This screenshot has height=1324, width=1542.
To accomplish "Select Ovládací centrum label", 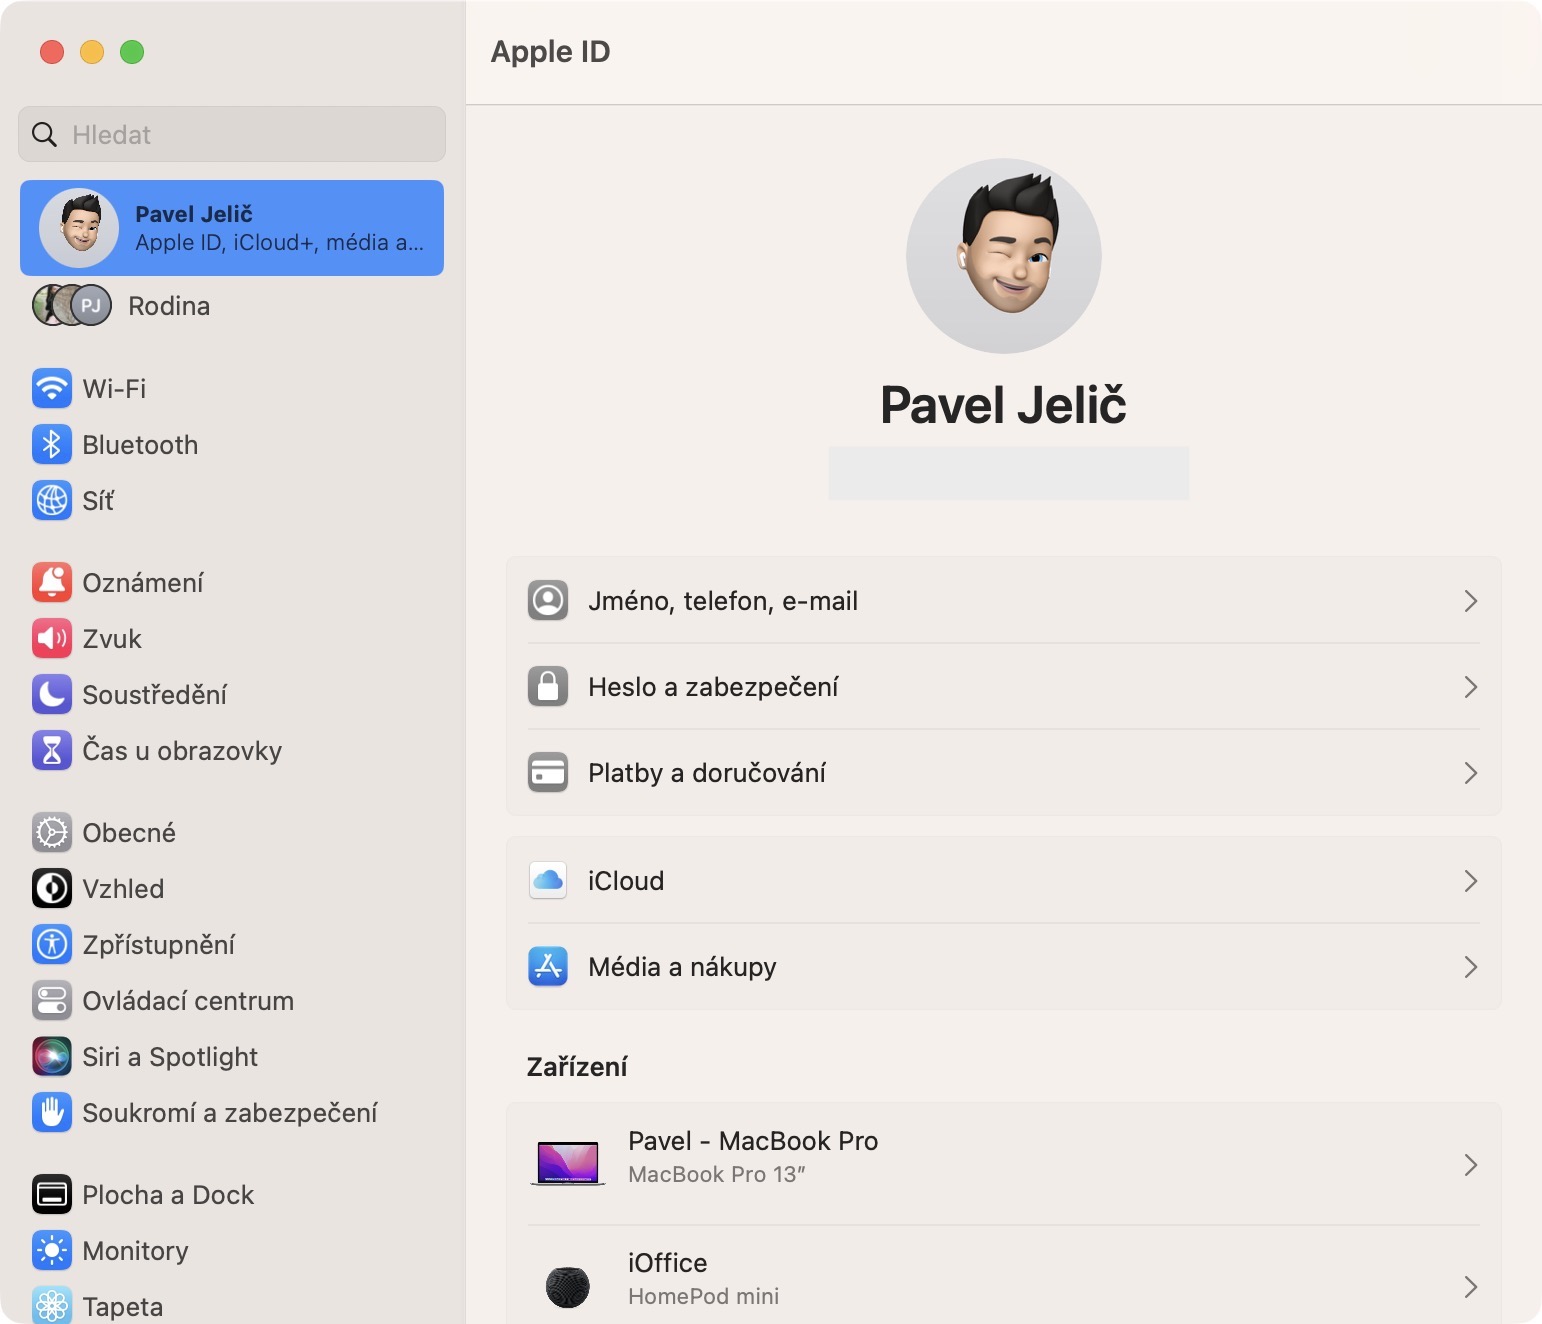I will [x=188, y=1001].
